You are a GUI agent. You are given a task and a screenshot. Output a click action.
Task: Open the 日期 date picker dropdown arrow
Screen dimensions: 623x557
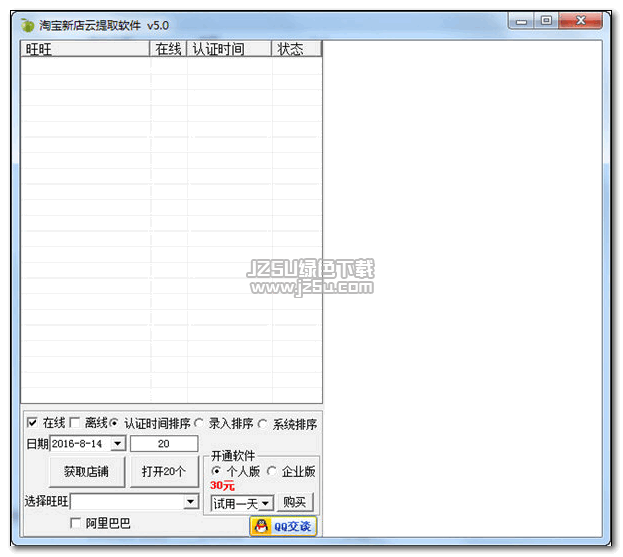click(x=118, y=443)
